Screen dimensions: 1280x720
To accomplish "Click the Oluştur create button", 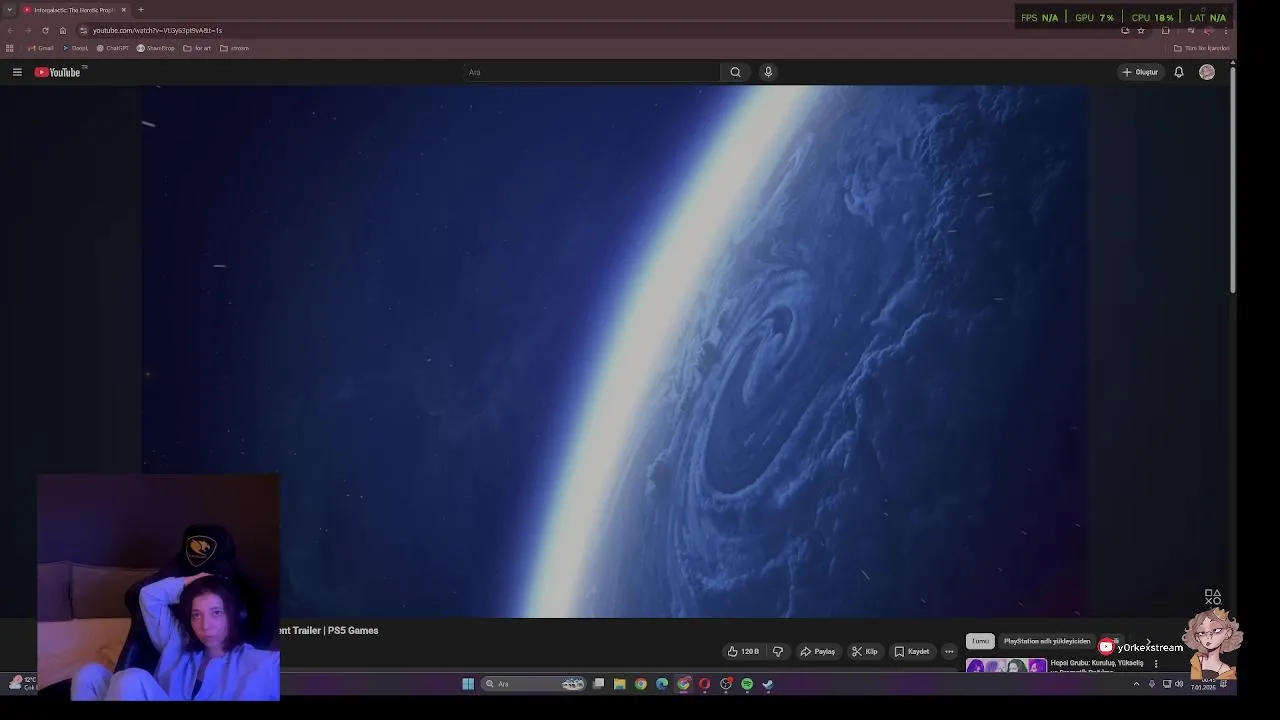I will point(1140,72).
